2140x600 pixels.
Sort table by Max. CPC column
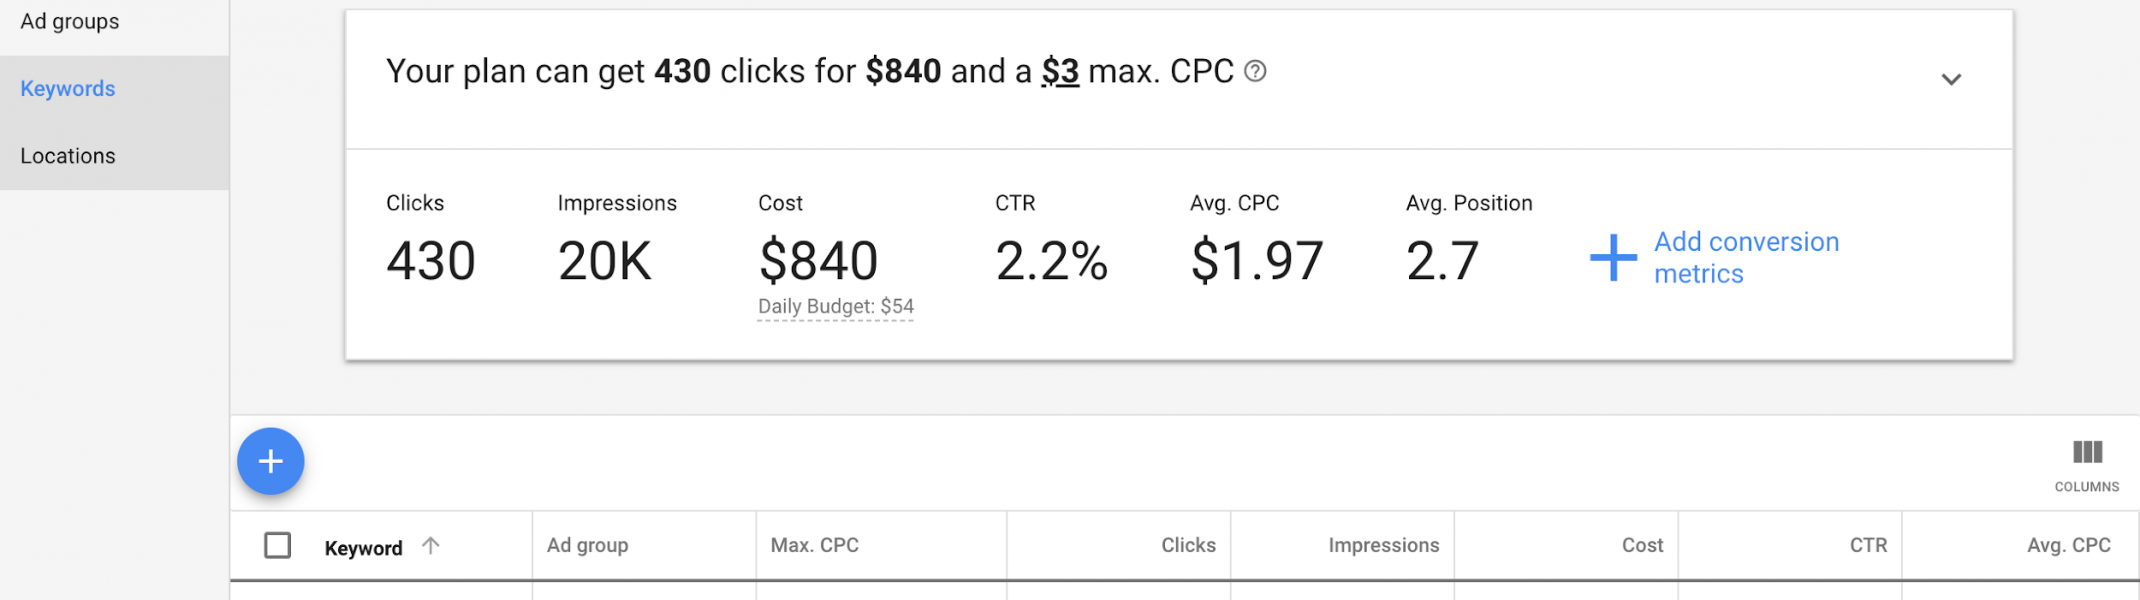815,545
